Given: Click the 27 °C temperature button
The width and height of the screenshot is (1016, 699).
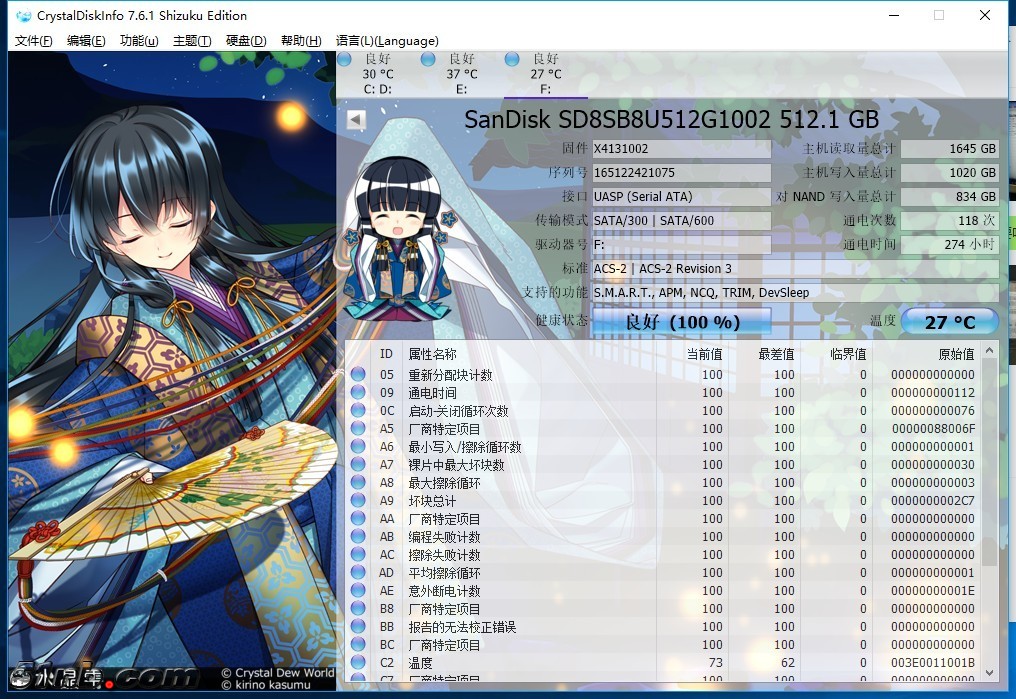Looking at the screenshot, I should [948, 321].
